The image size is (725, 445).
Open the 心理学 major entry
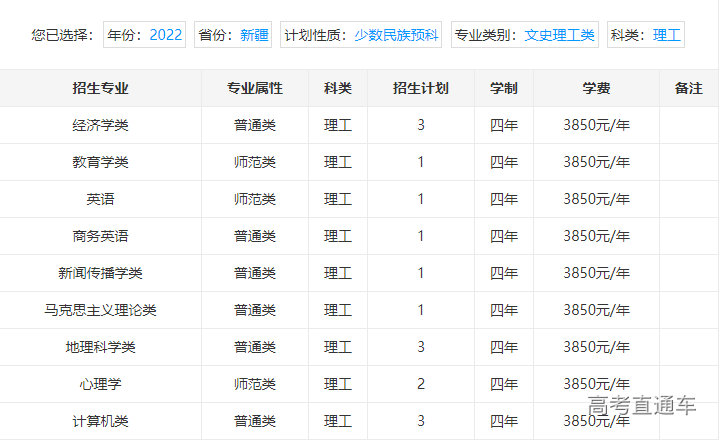(x=100, y=384)
